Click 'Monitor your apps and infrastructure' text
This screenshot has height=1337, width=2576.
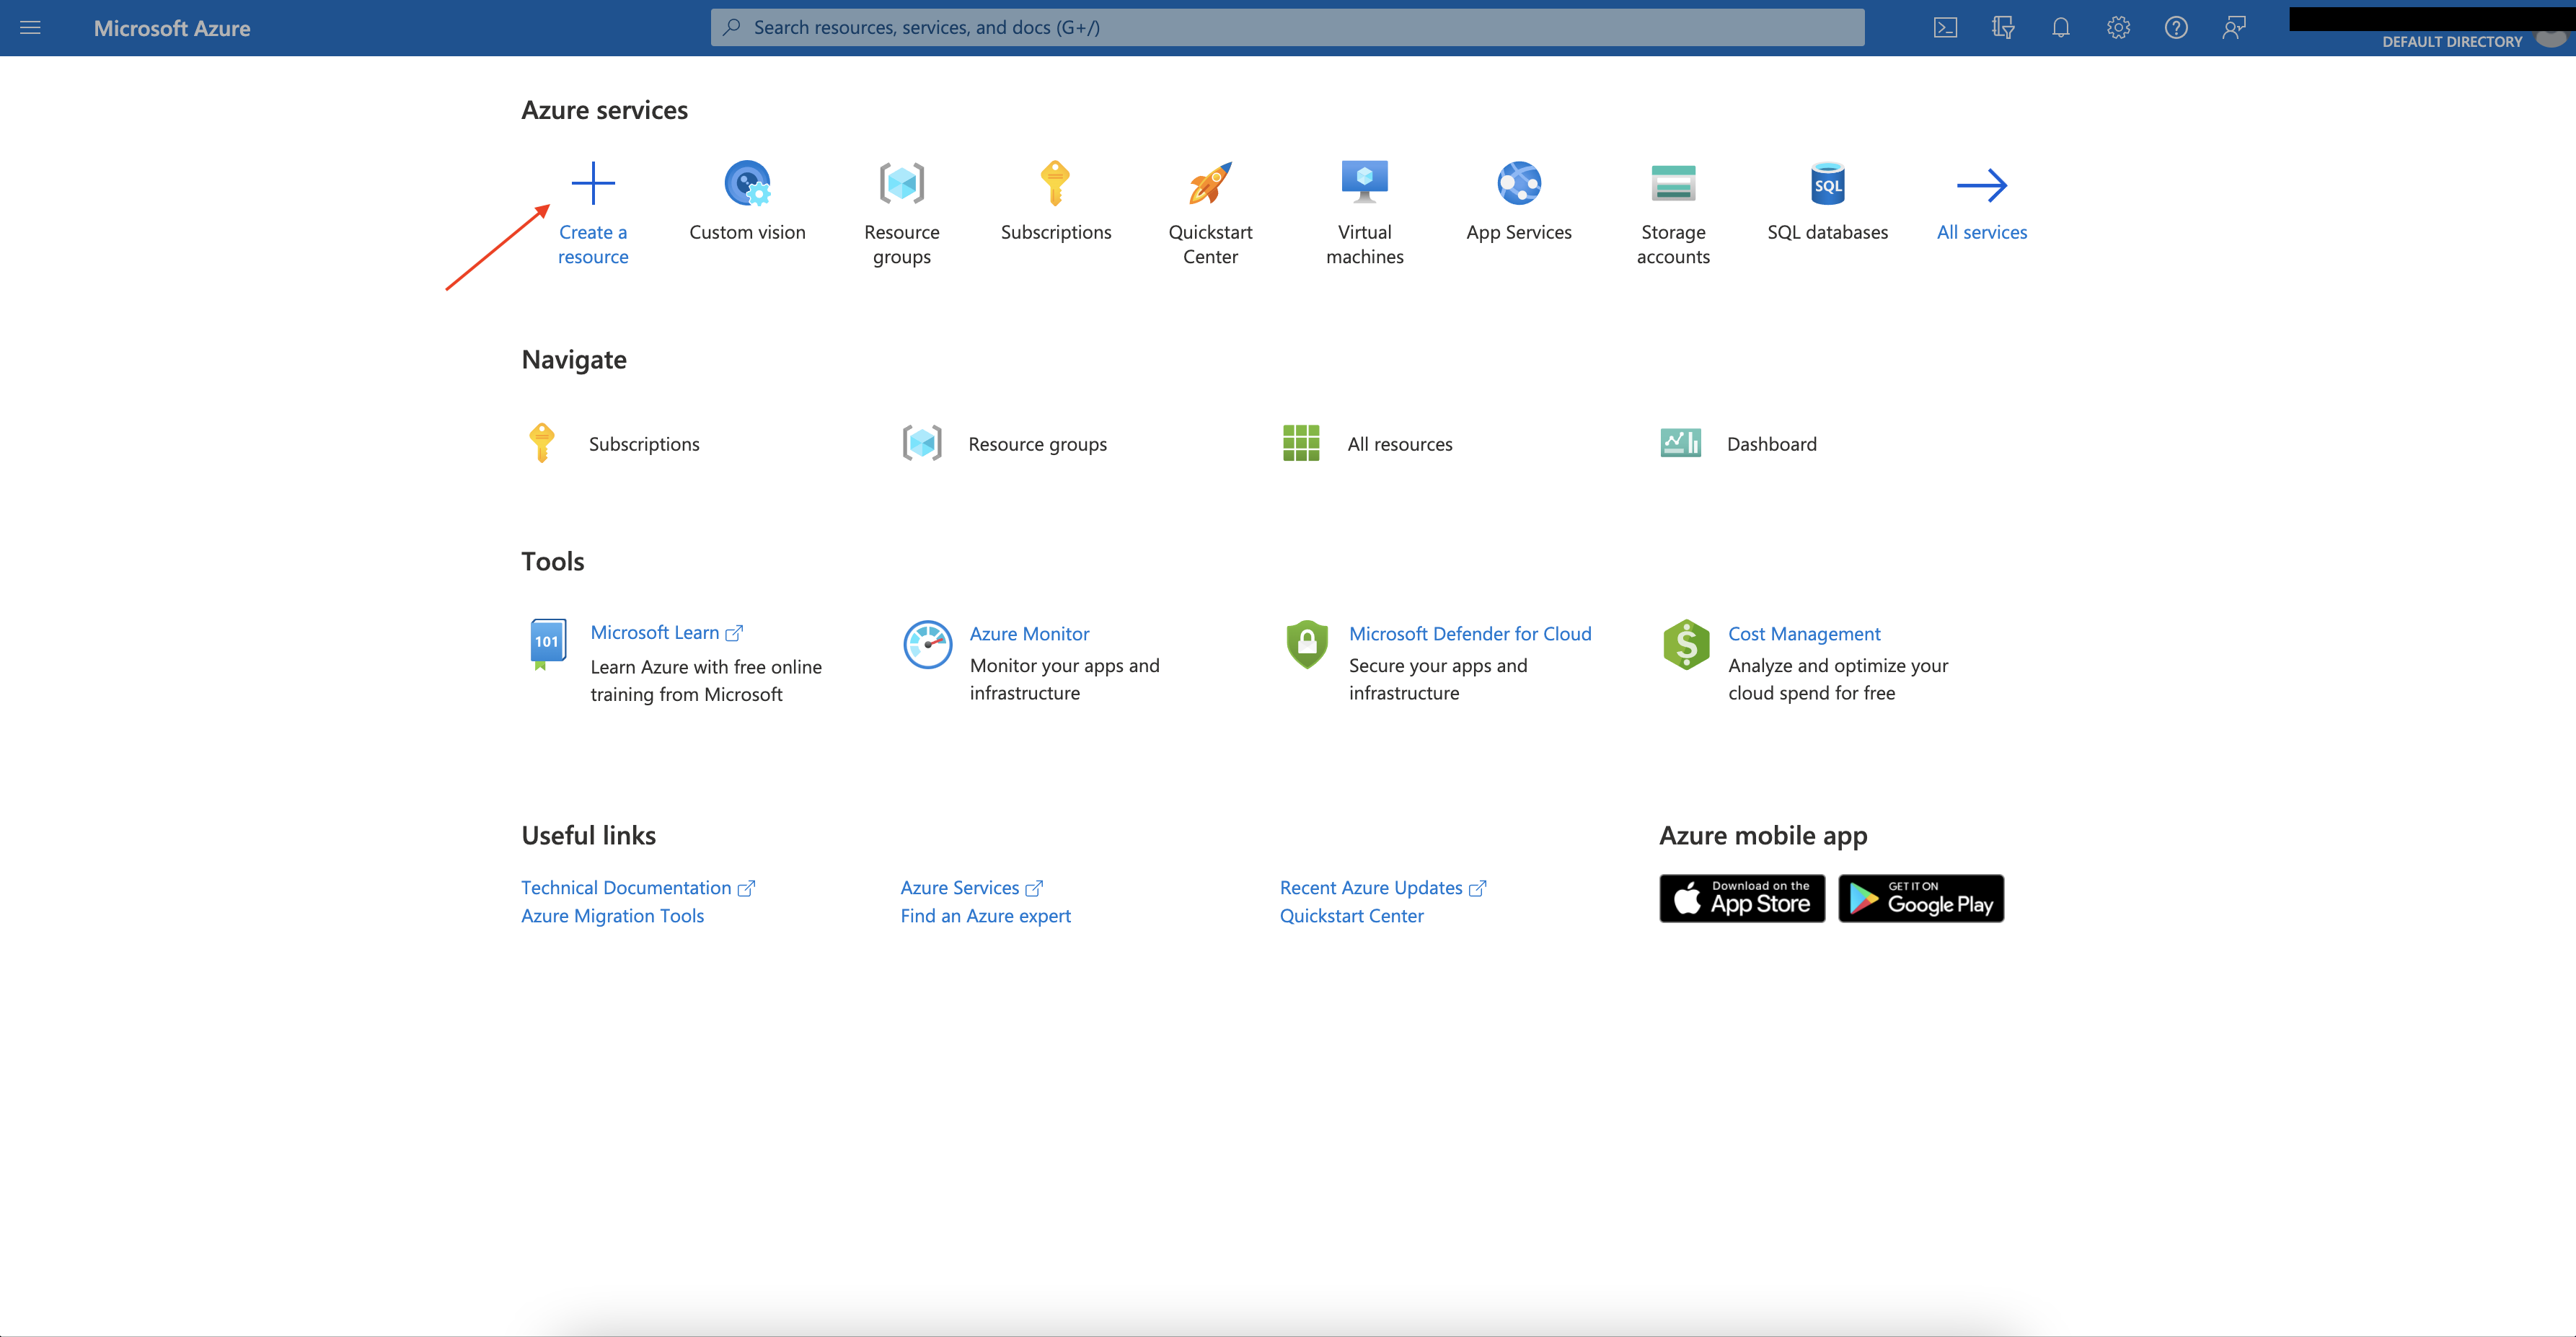(x=1064, y=679)
